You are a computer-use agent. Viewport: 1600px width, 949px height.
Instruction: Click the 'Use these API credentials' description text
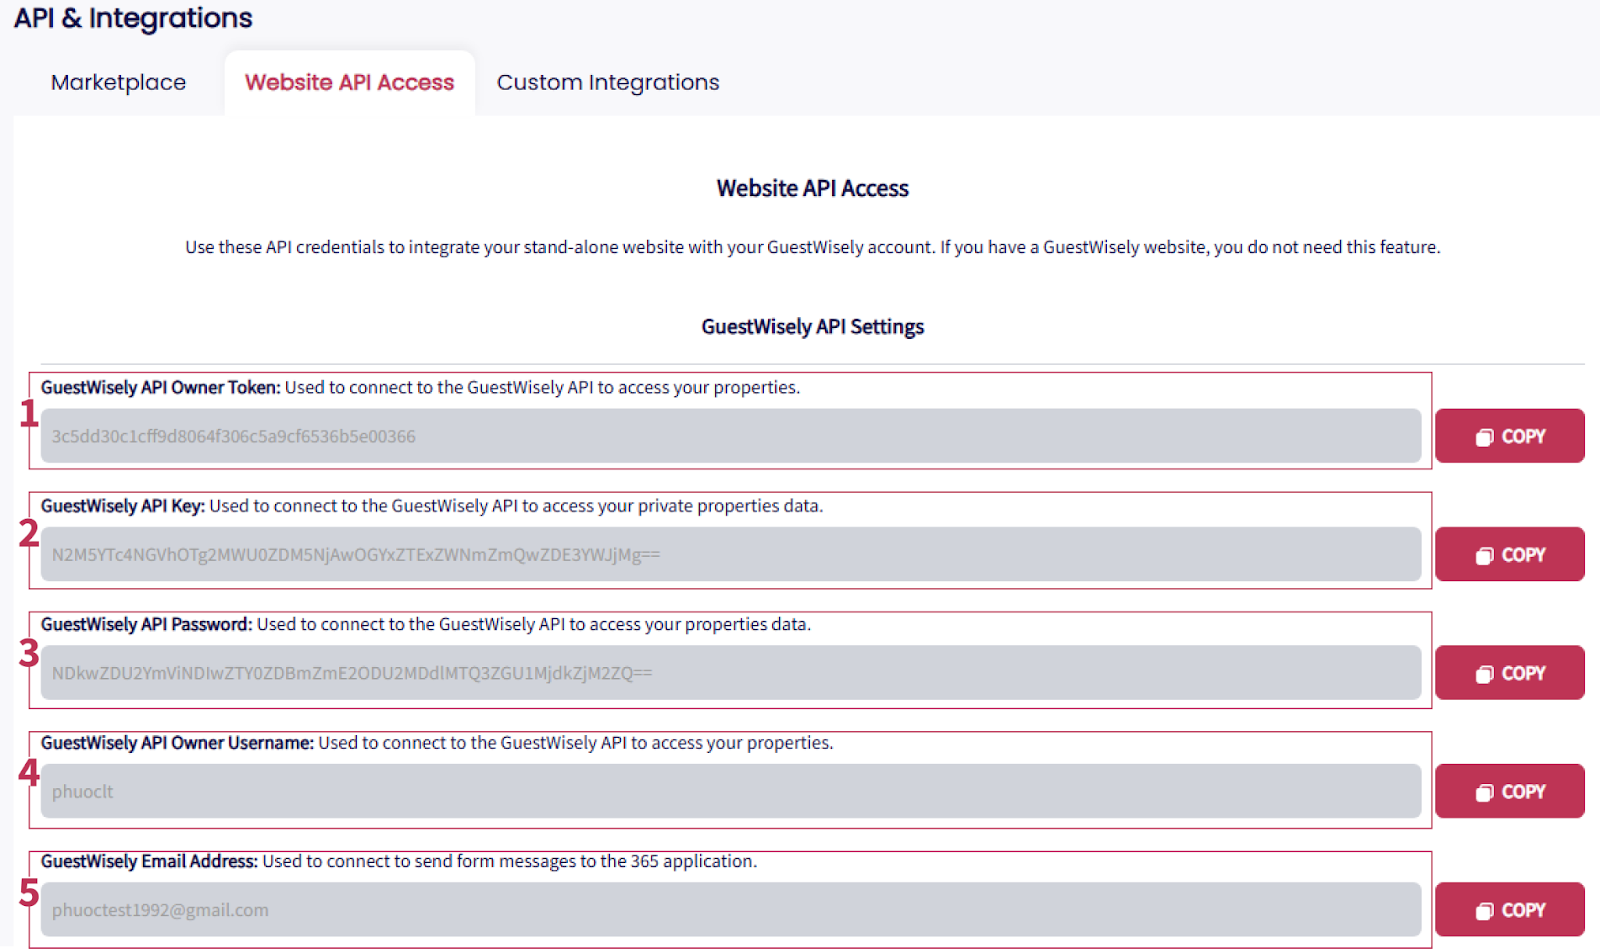[x=812, y=247]
